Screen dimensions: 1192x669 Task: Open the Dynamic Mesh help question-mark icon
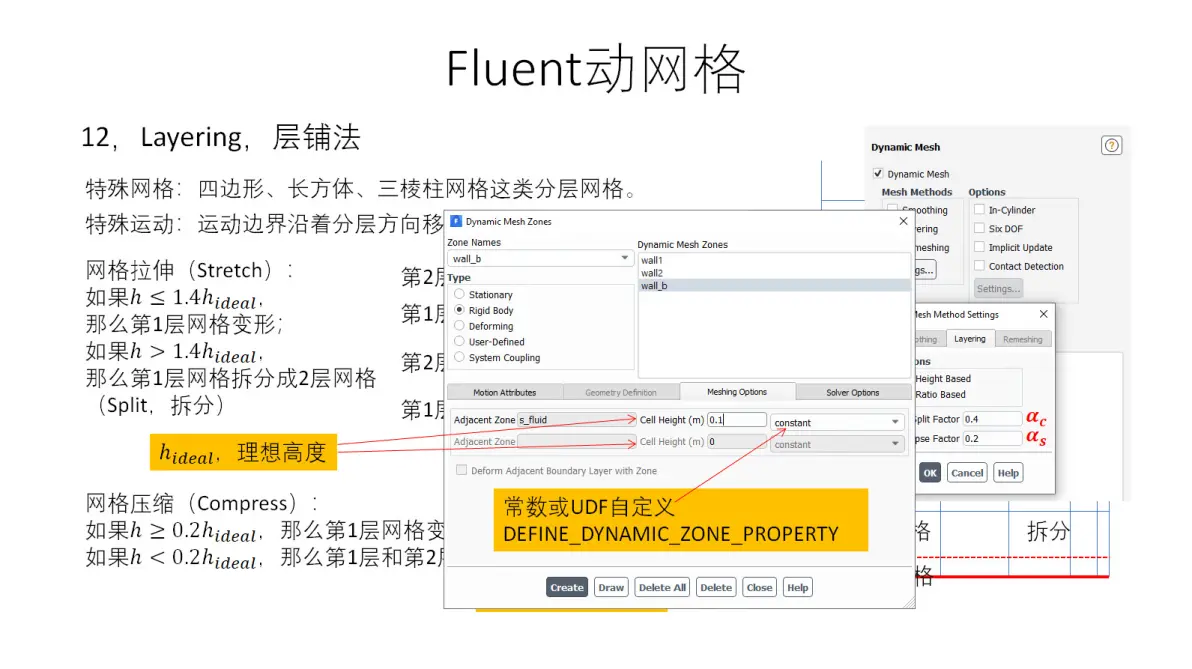click(x=1111, y=145)
